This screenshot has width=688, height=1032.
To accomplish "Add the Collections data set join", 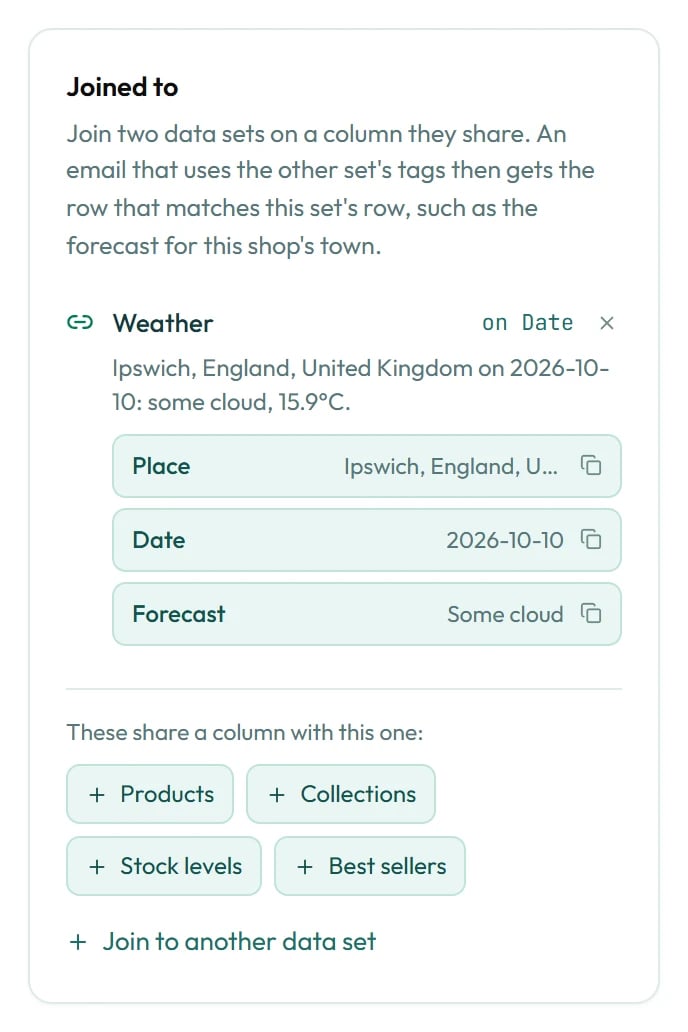I will click(x=340, y=794).
